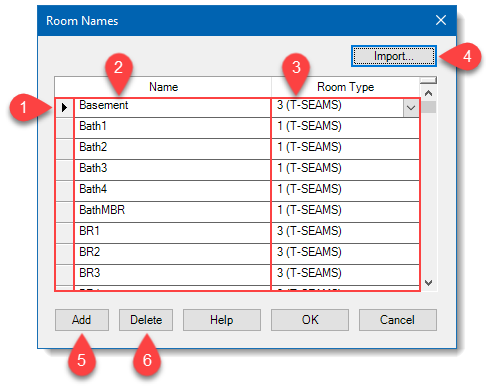The width and height of the screenshot is (488, 388).
Task: Confirm with the OK button
Action: [x=310, y=320]
